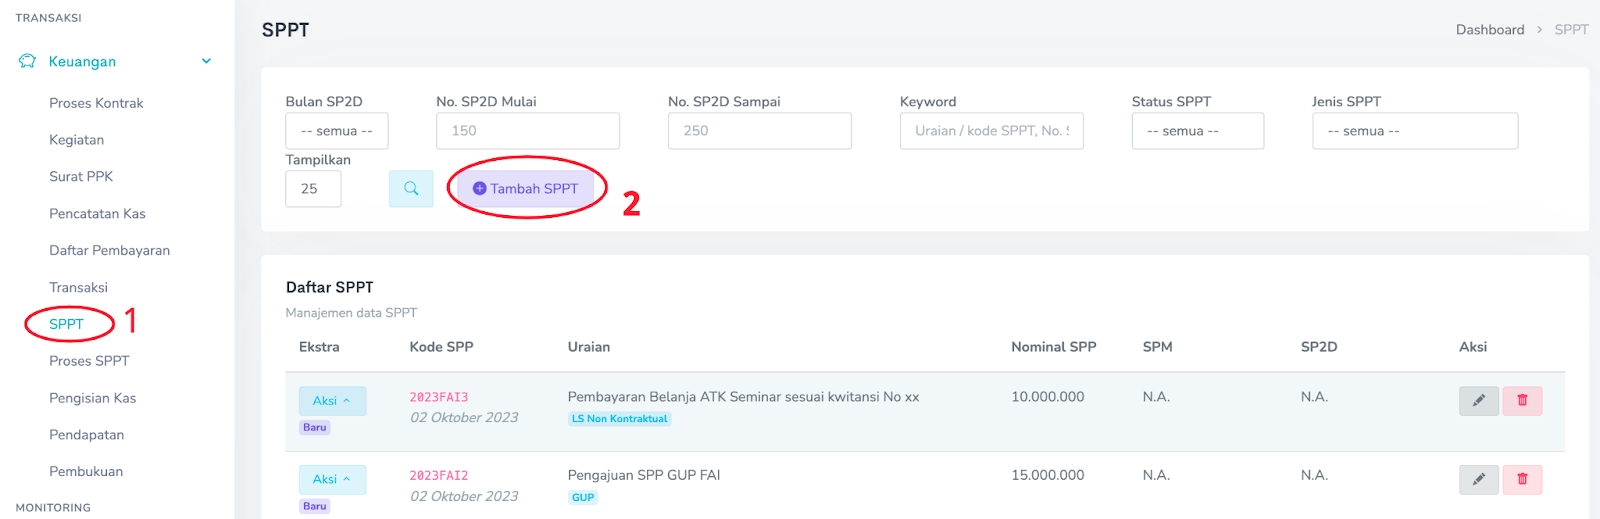
Task: Open the Status SPPT dropdown
Action: point(1197,131)
